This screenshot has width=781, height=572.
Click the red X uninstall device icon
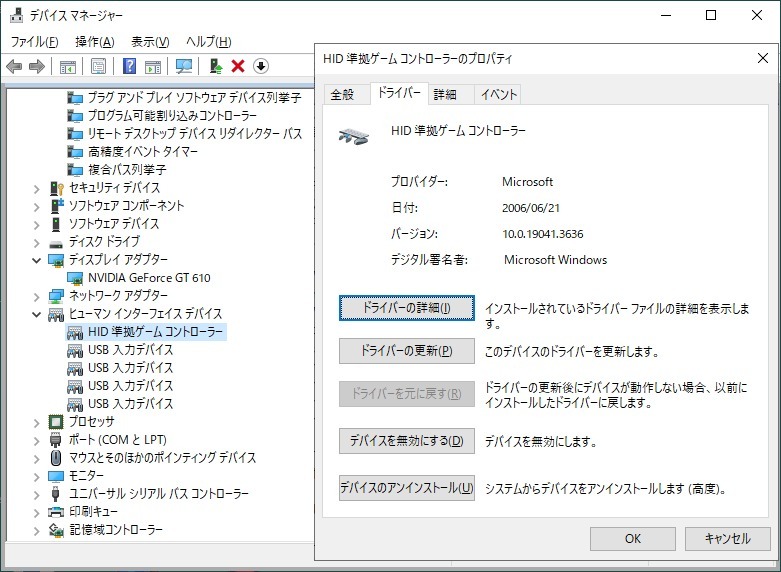238,66
